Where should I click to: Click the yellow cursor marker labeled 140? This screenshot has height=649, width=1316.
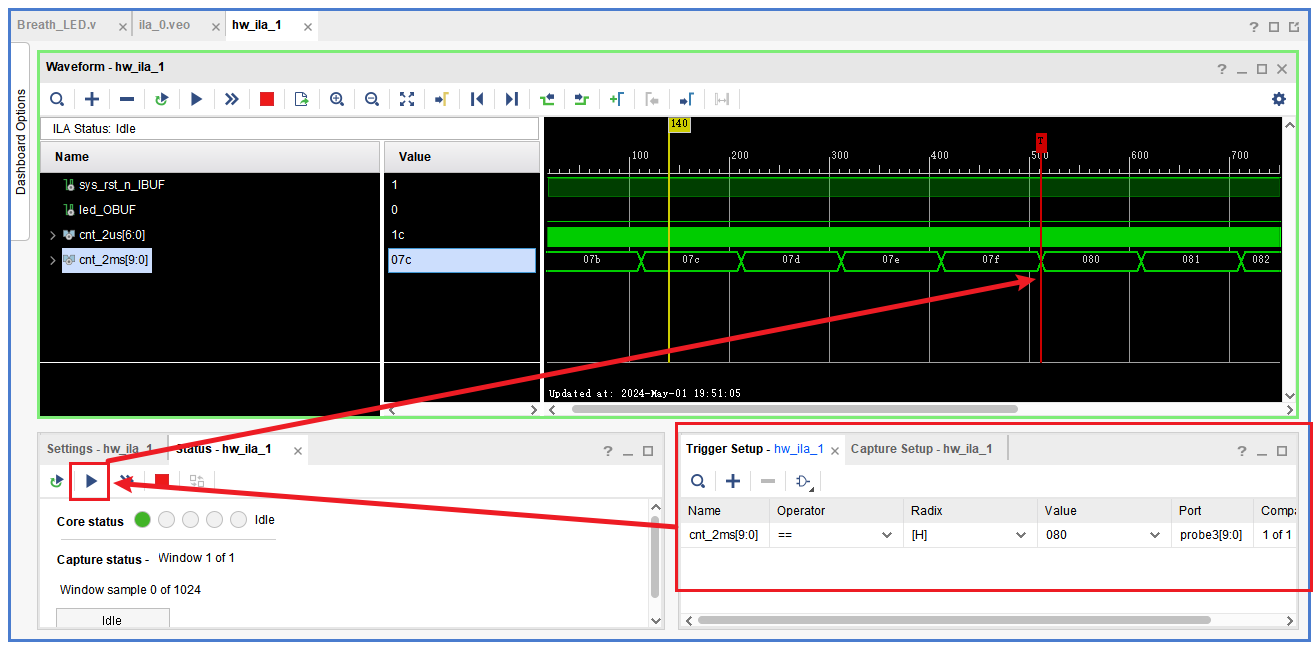[x=679, y=124]
